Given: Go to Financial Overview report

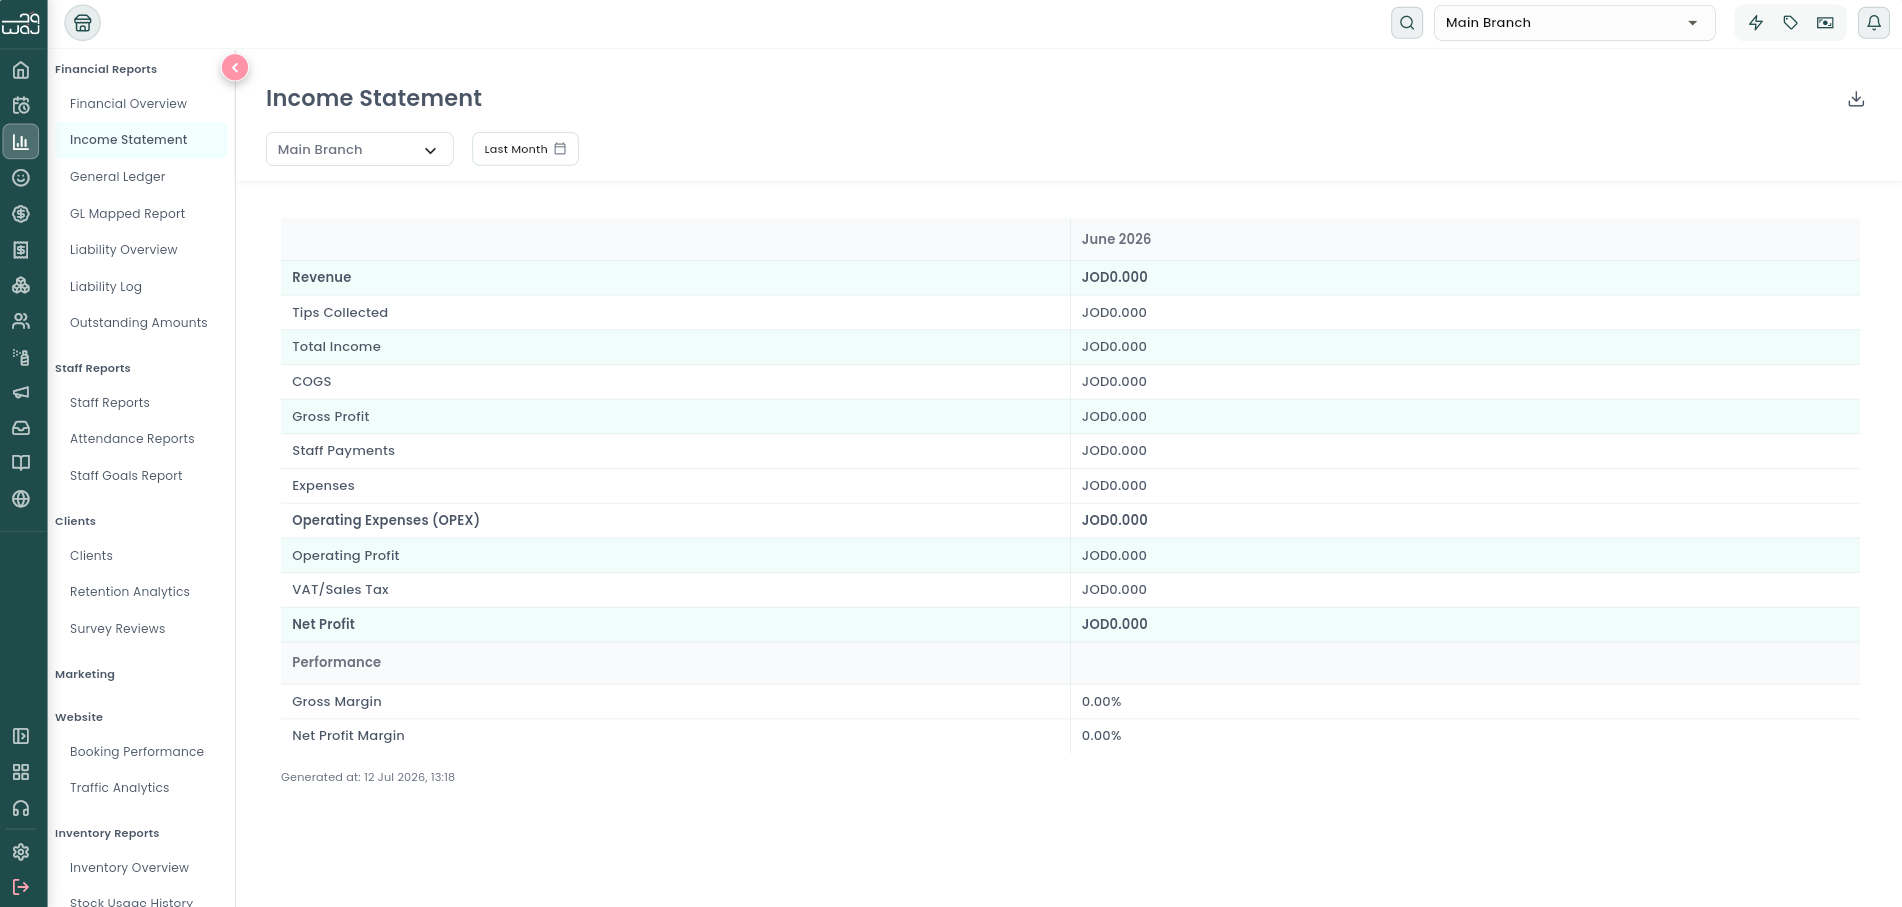Looking at the screenshot, I should 128,104.
